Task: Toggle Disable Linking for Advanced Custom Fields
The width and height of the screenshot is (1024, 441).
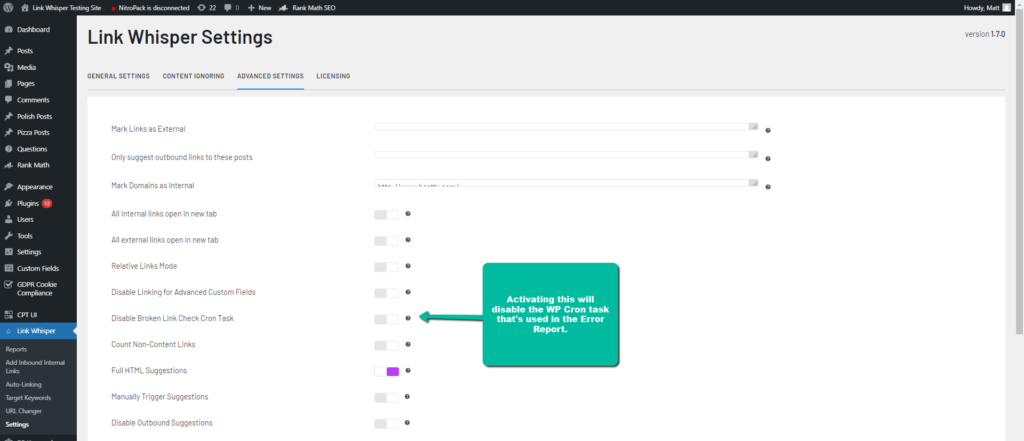Action: point(386,293)
